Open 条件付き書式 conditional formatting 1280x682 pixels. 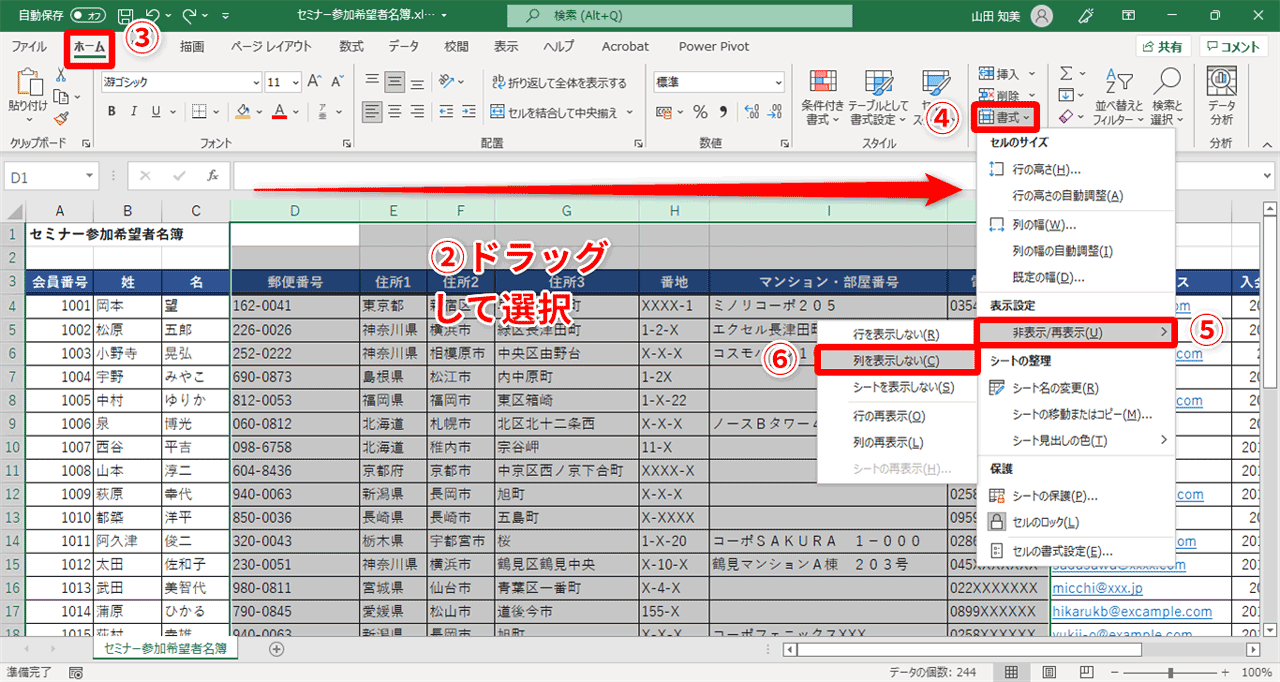[824, 97]
